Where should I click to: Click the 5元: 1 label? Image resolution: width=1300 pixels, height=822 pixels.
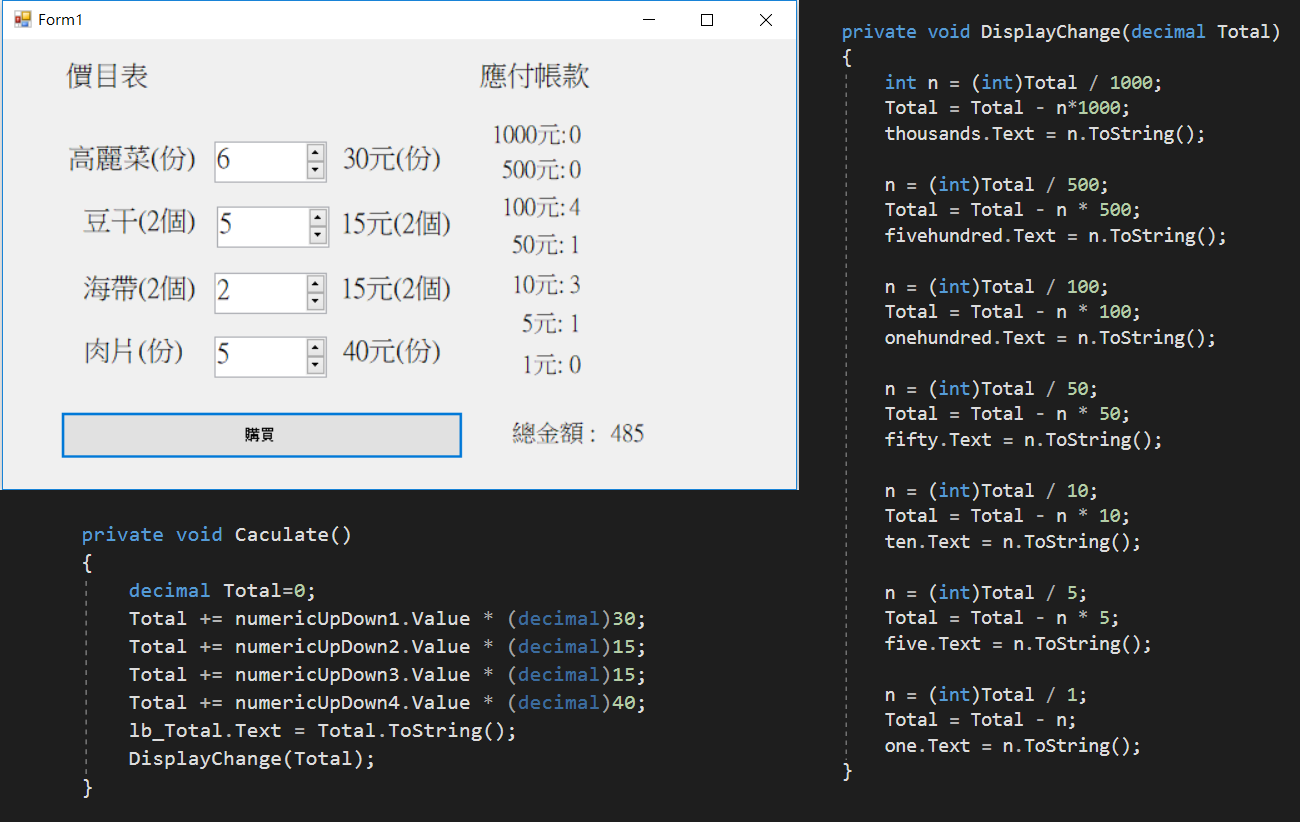pos(551,324)
